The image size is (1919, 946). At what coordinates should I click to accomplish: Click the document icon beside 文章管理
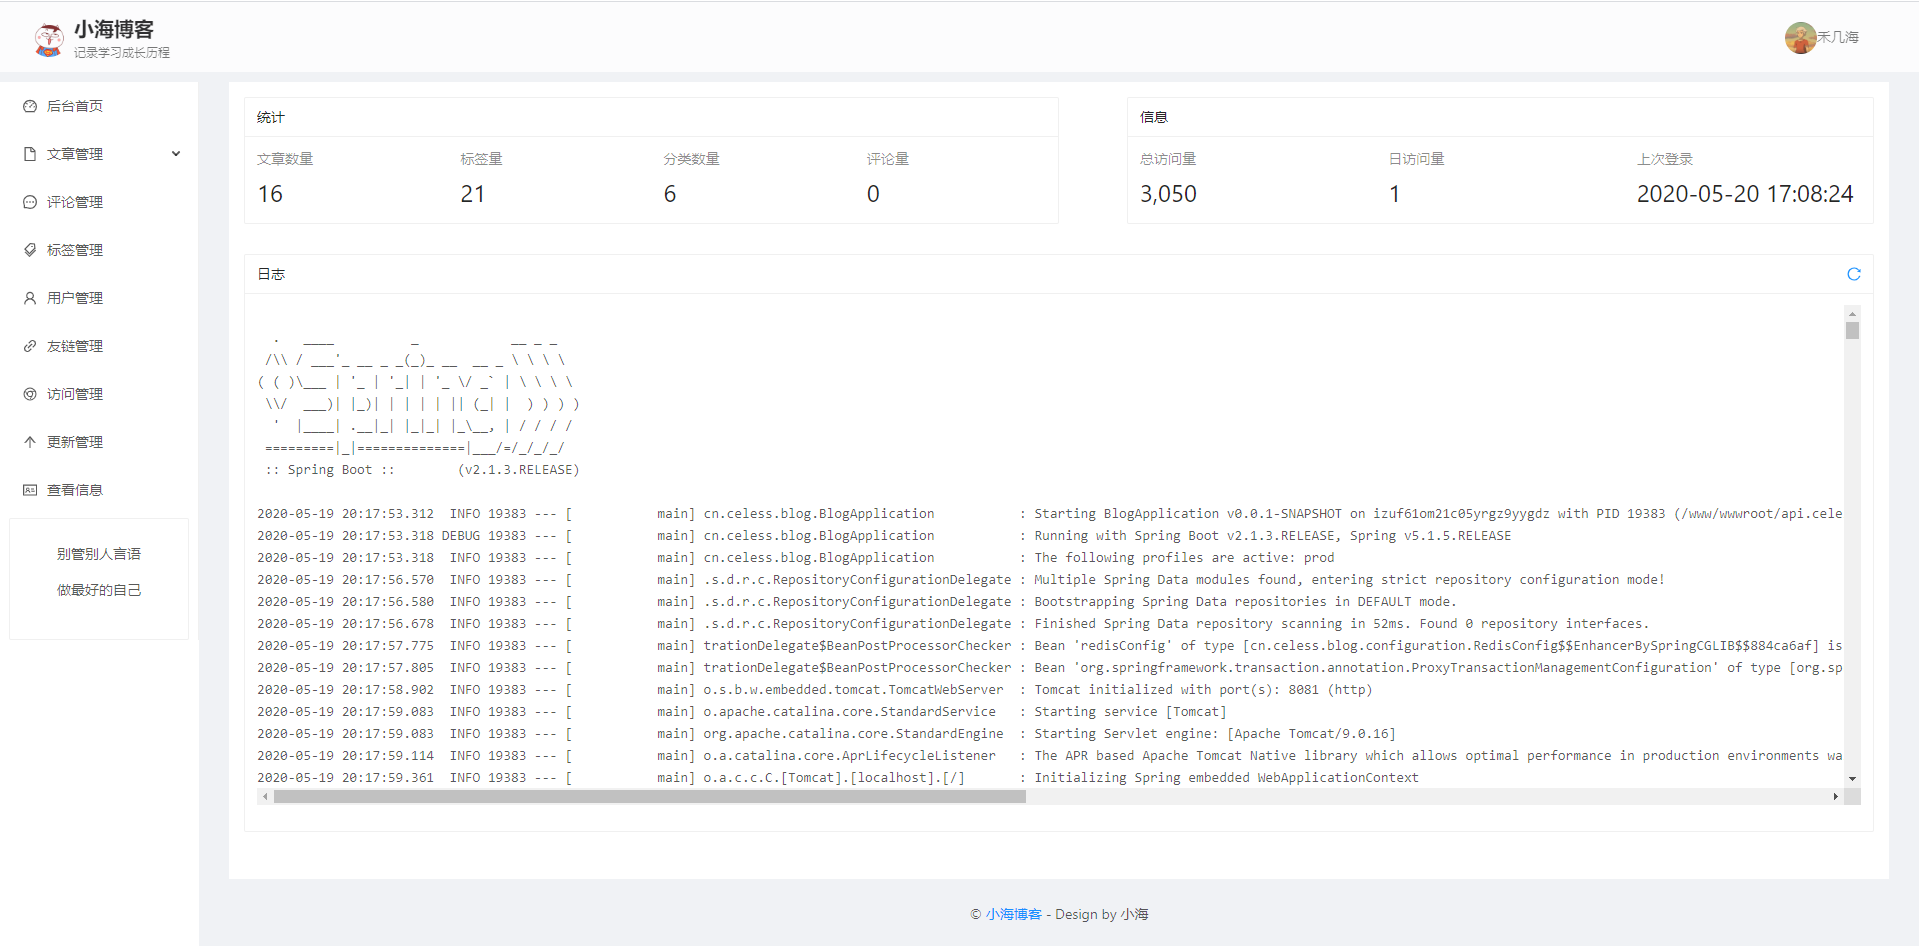30,154
